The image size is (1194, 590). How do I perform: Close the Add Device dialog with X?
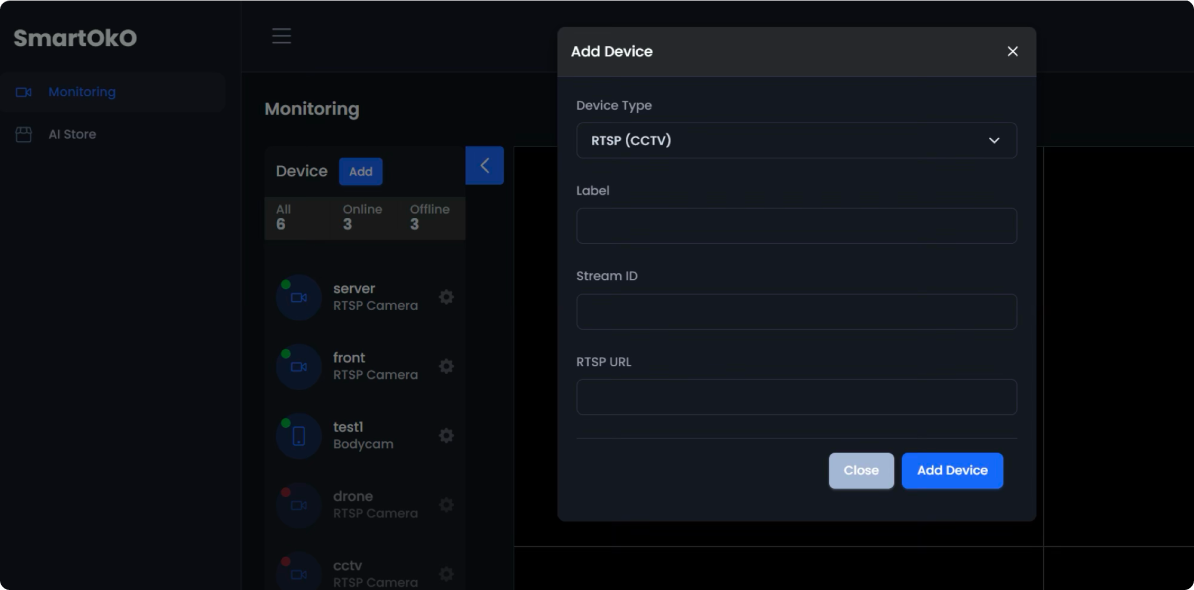(1013, 51)
